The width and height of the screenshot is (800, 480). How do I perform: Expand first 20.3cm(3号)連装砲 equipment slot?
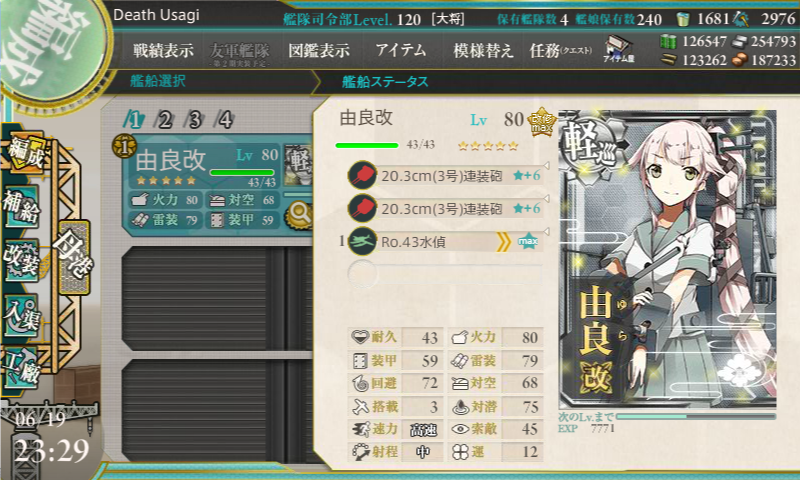446,175
